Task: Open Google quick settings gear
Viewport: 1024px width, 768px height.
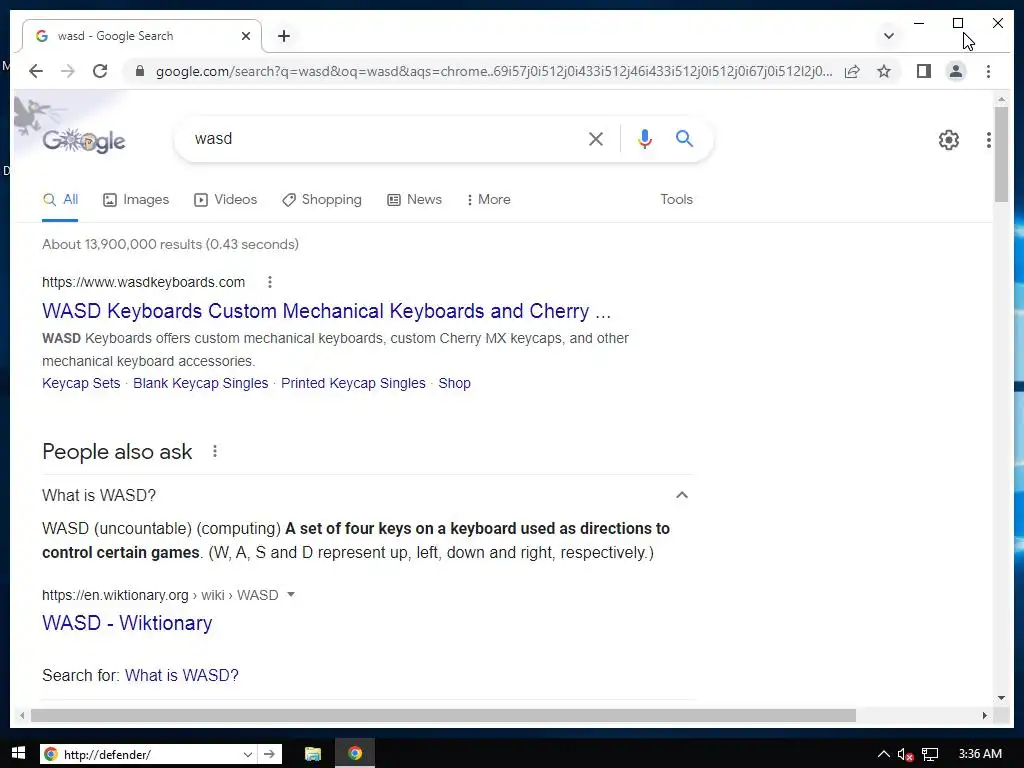Action: (948, 139)
